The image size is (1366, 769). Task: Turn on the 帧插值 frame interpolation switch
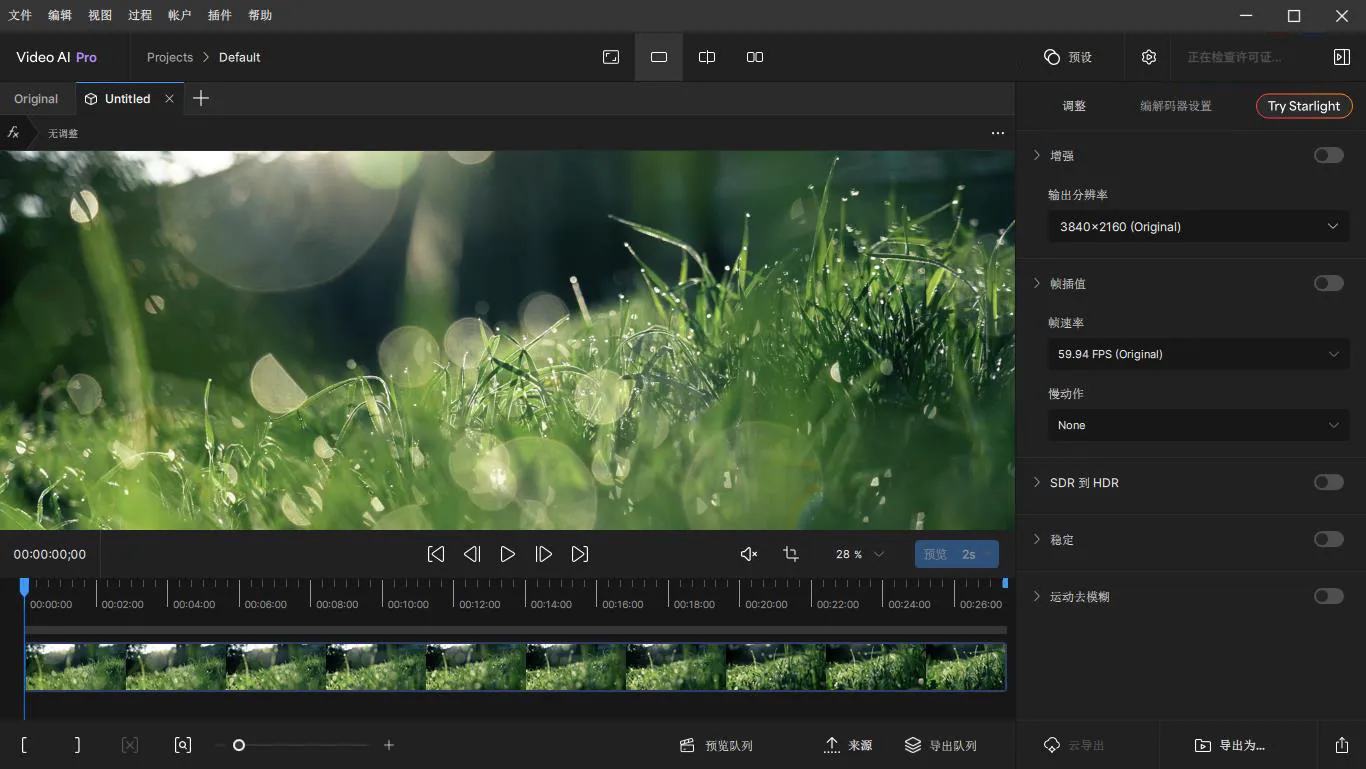[x=1328, y=283]
